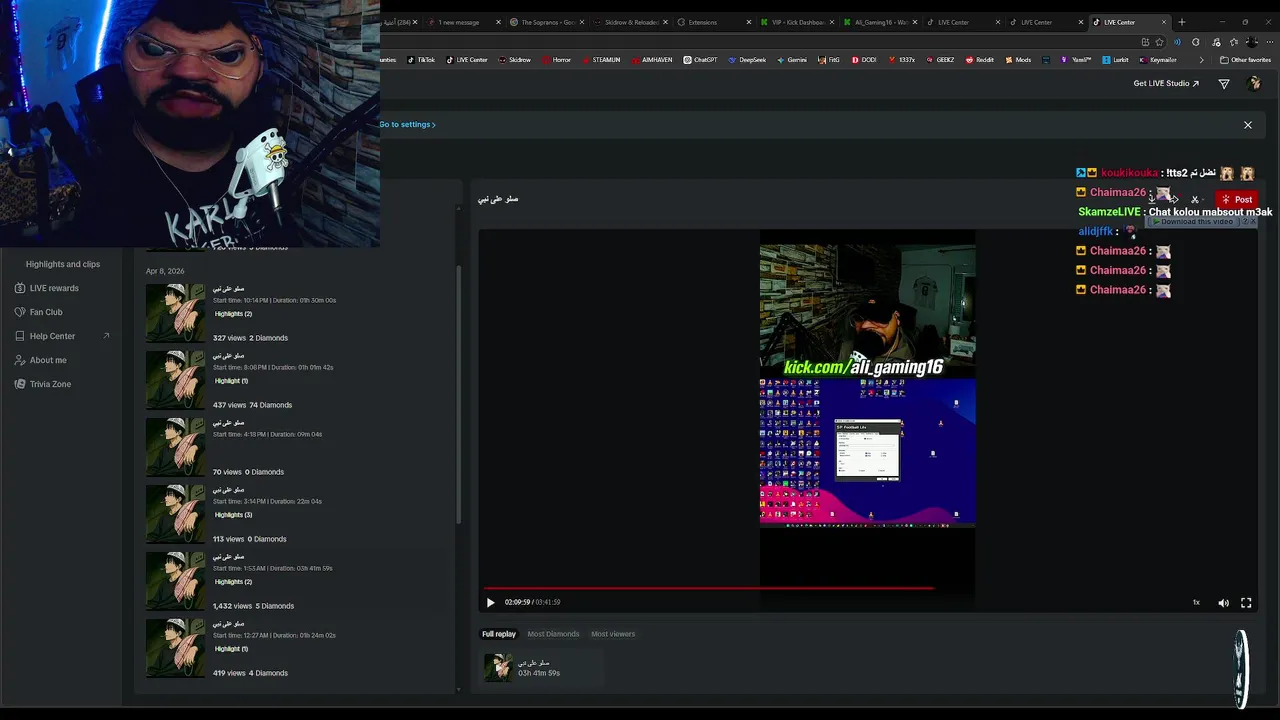Screen dimensions: 1280x720
Task: Open Horror bookmark
Action: pyautogui.click(x=556, y=60)
